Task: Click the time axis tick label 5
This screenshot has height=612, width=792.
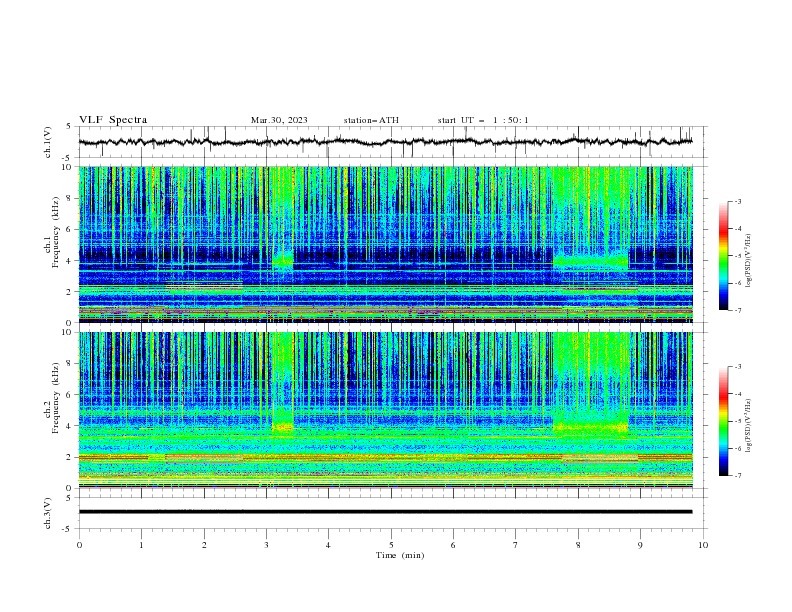Action: pos(391,545)
